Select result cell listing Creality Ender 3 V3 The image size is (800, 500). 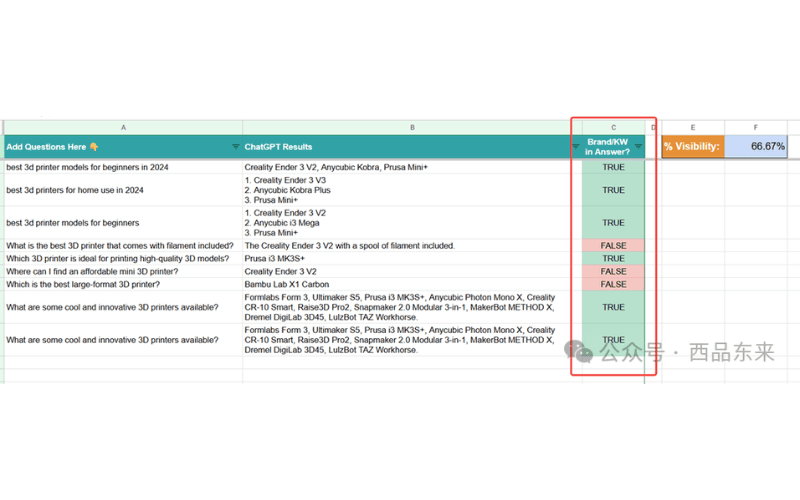(x=412, y=190)
